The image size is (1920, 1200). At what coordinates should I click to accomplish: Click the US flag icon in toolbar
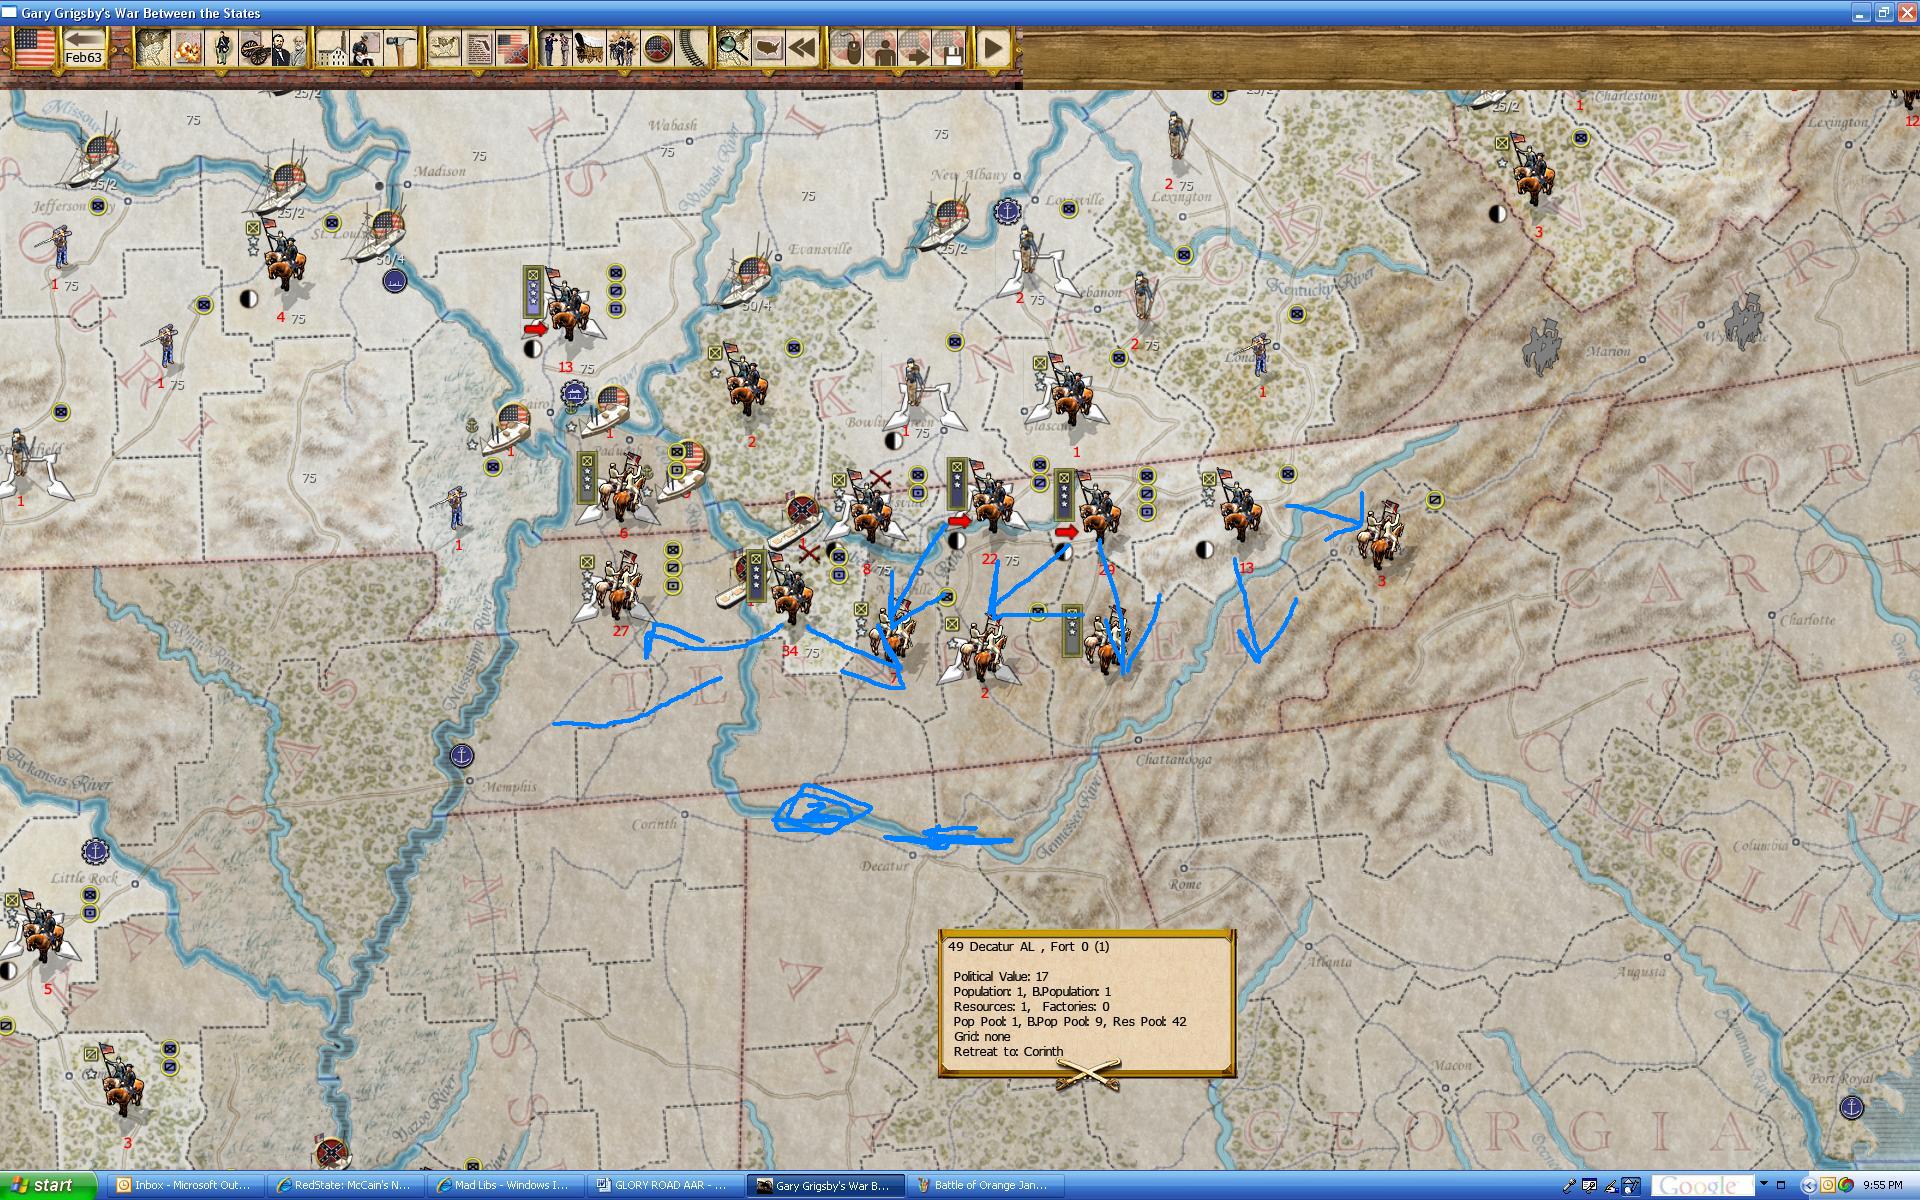point(34,46)
